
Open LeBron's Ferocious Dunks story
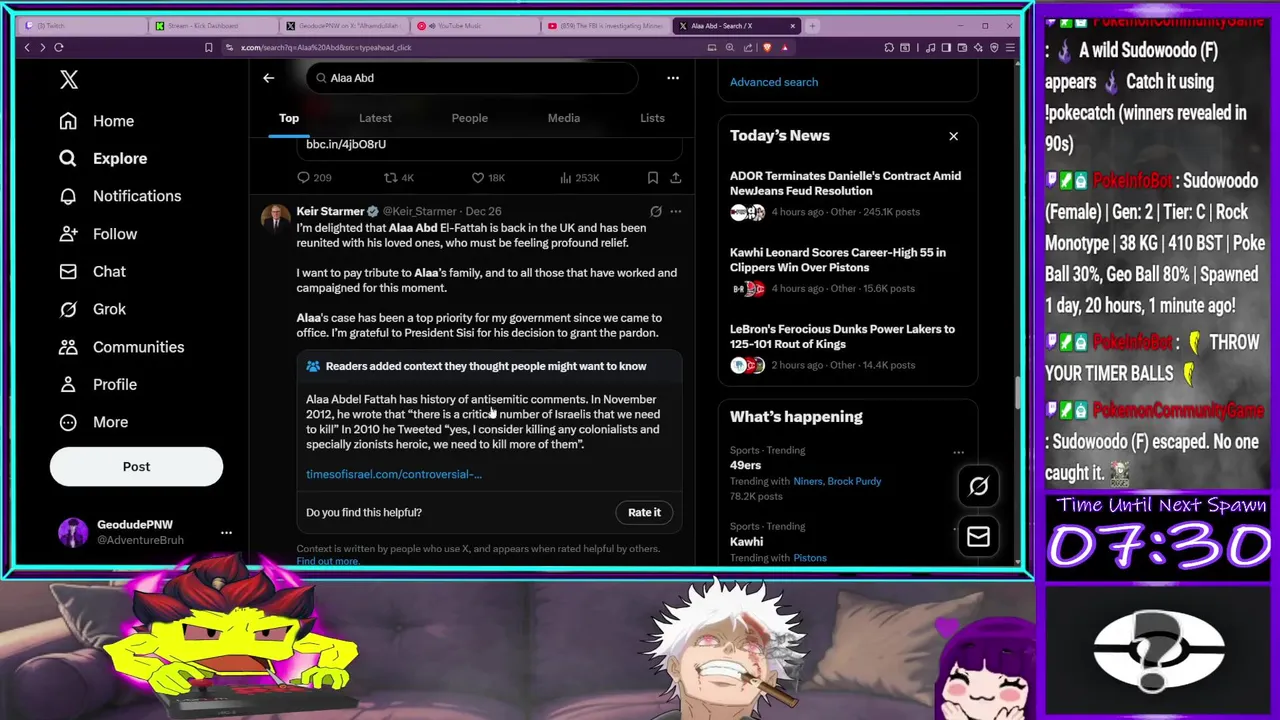[846, 346]
